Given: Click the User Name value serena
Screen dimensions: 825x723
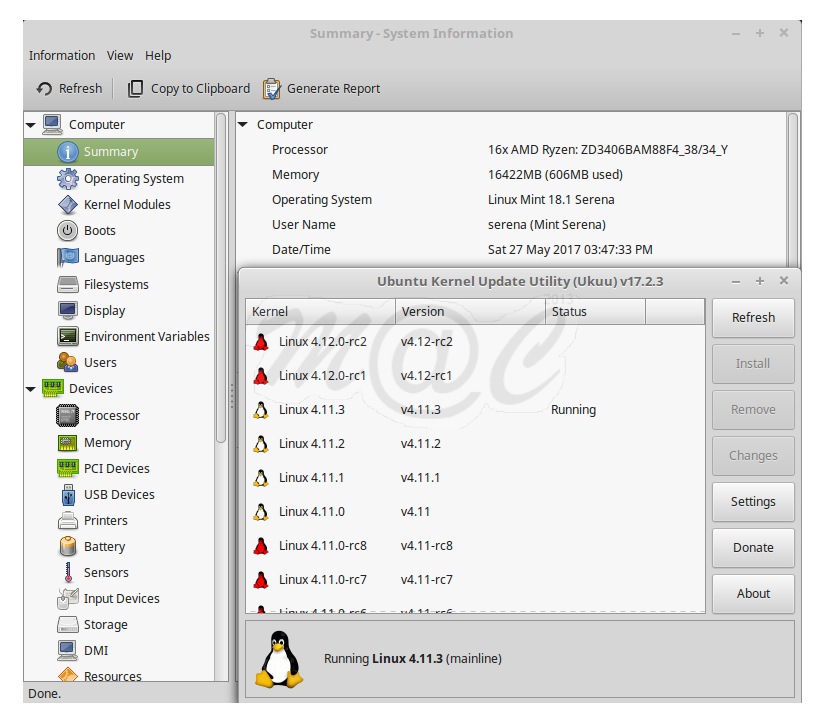Looking at the screenshot, I should [x=547, y=225].
